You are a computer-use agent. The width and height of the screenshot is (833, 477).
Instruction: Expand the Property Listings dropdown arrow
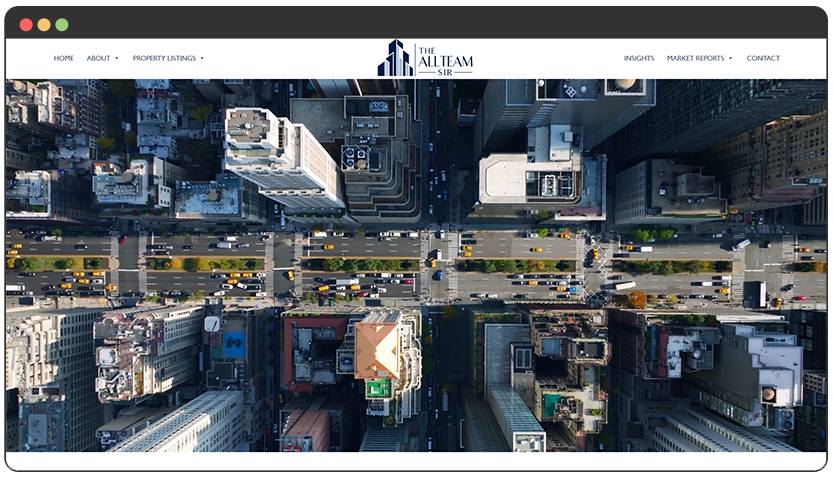[x=202, y=58]
